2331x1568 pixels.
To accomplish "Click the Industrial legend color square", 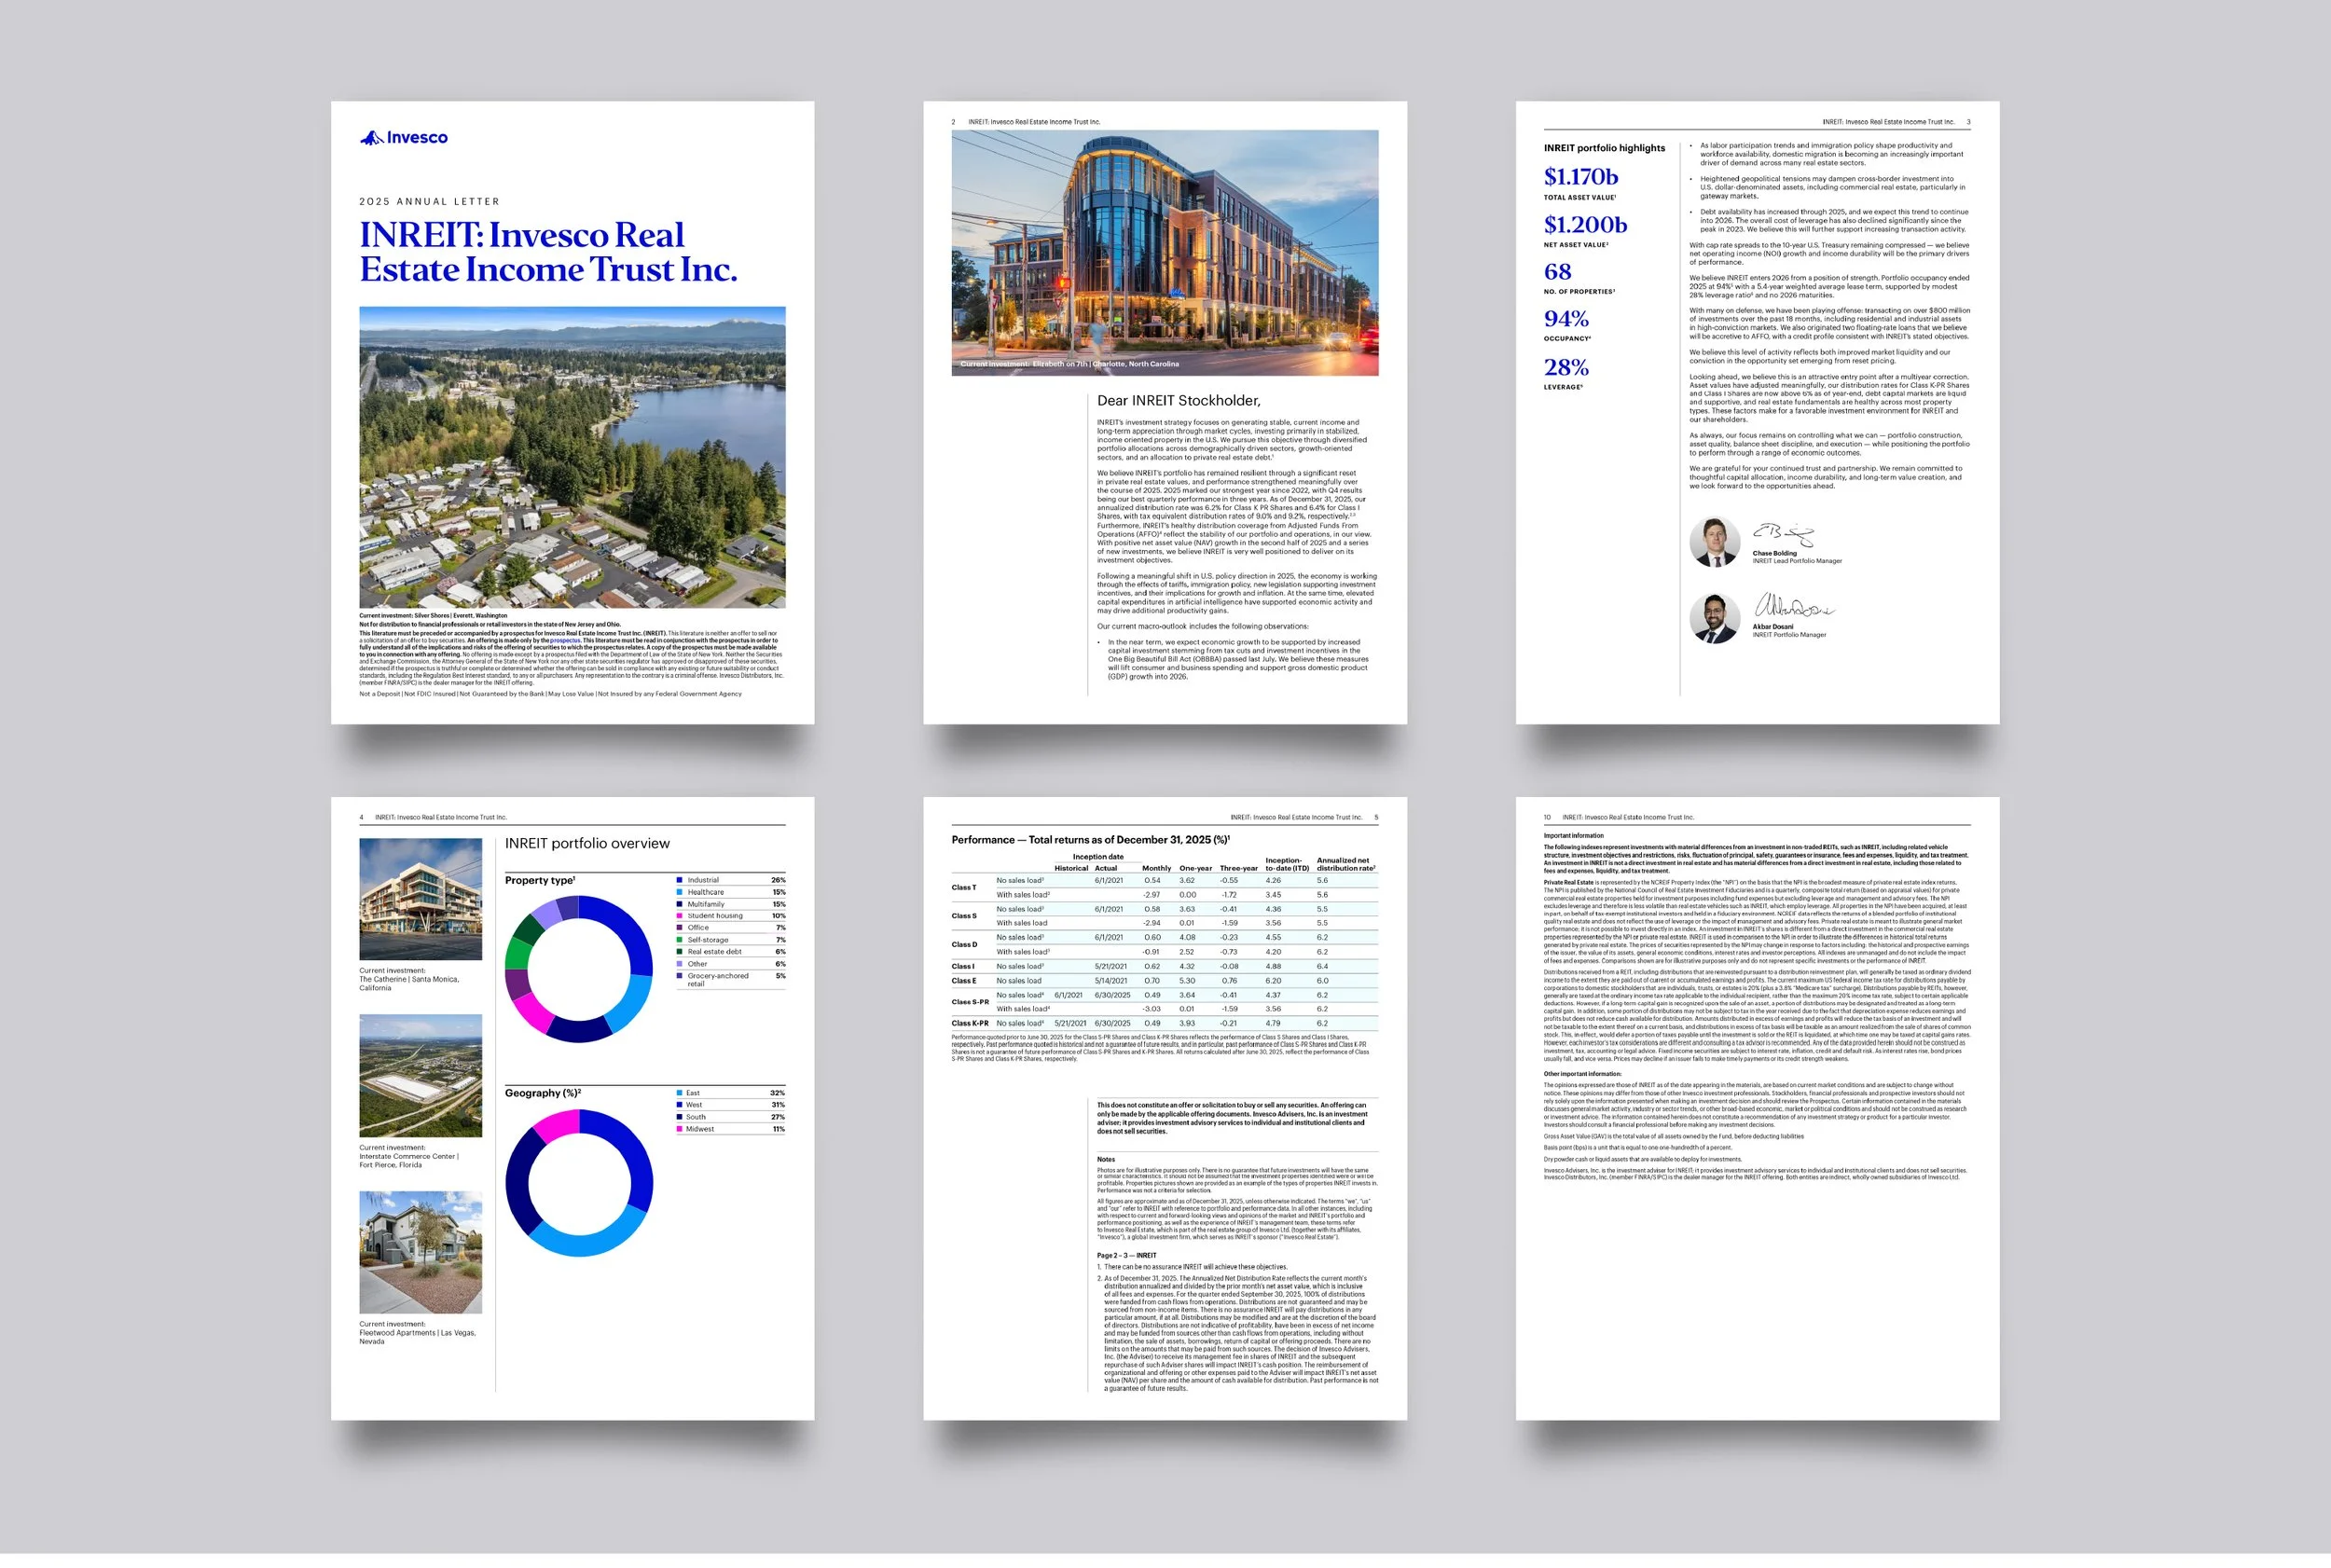I will pos(680,880).
